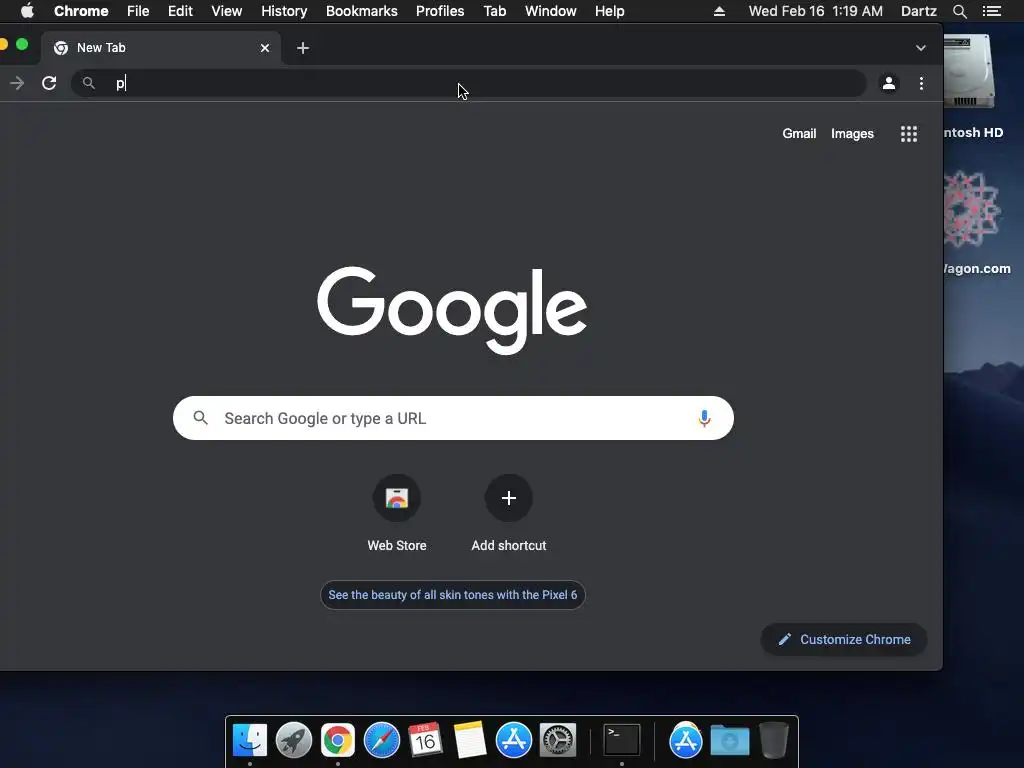Image resolution: width=1024 pixels, height=768 pixels.
Task: Open the Images link
Action: tap(852, 133)
